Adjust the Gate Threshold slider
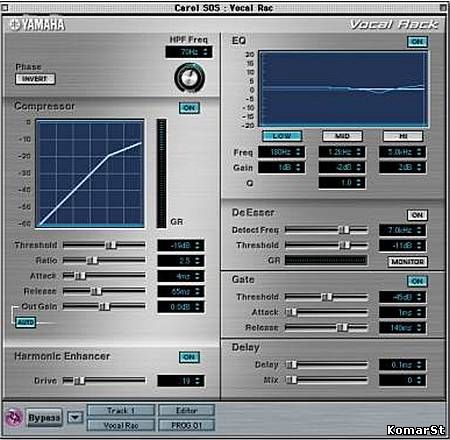Screen dimensions: 450x440 point(326,297)
